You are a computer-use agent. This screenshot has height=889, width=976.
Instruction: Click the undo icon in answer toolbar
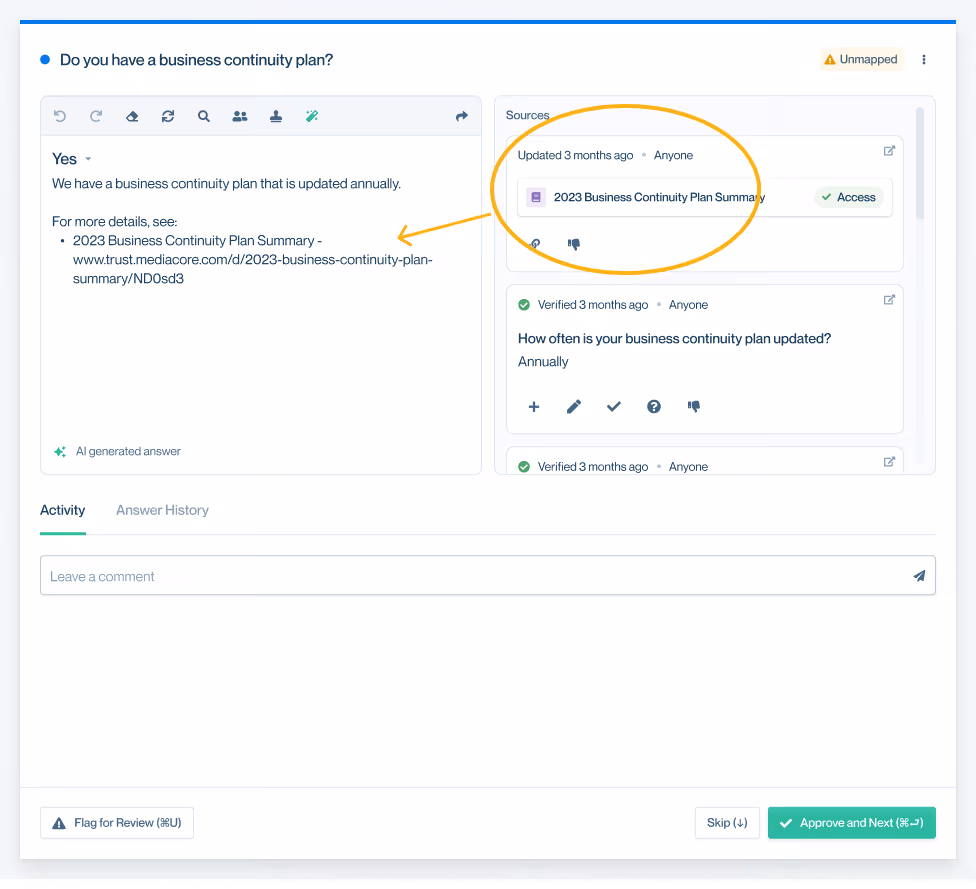(60, 116)
